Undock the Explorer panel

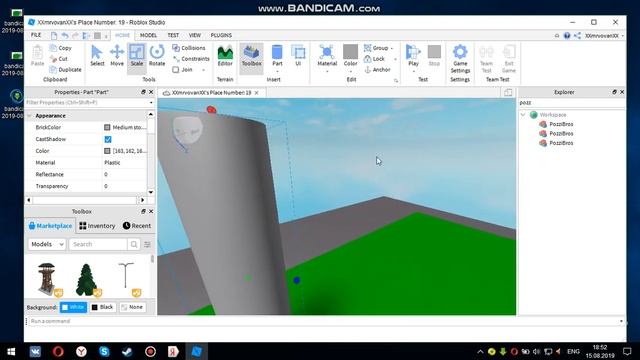(x=614, y=92)
